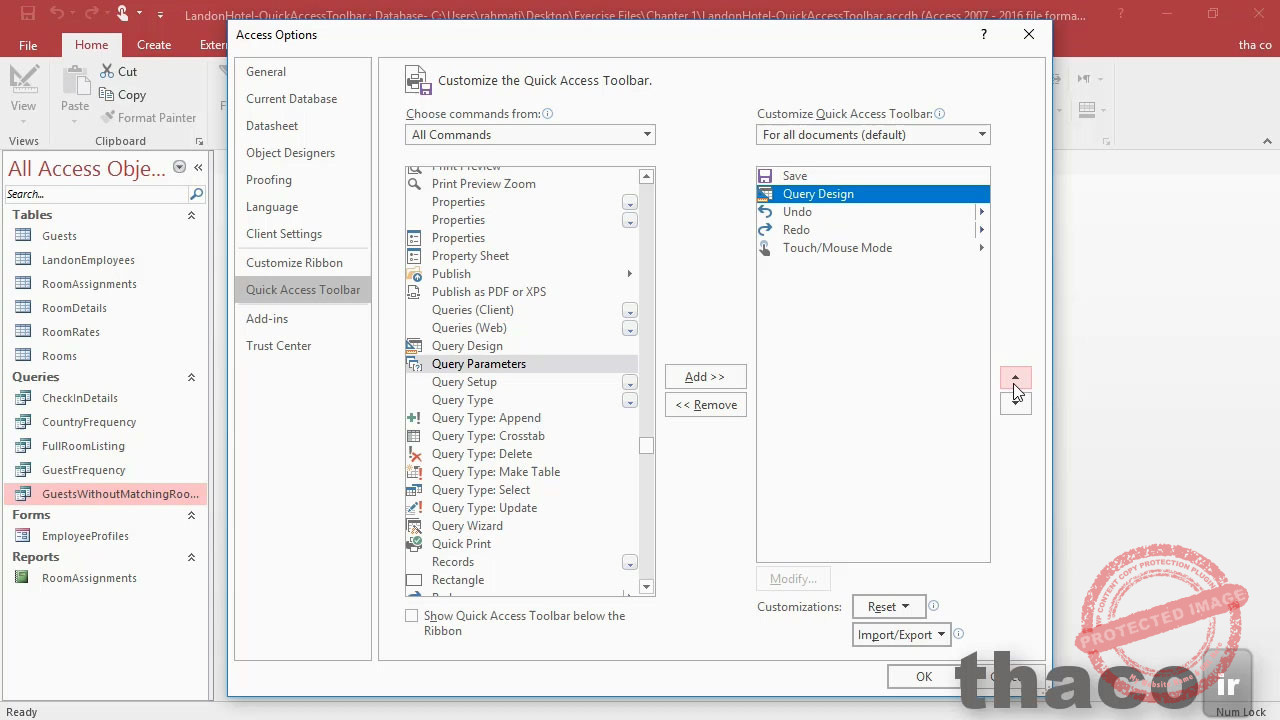Click the Publish command icon

point(414,274)
